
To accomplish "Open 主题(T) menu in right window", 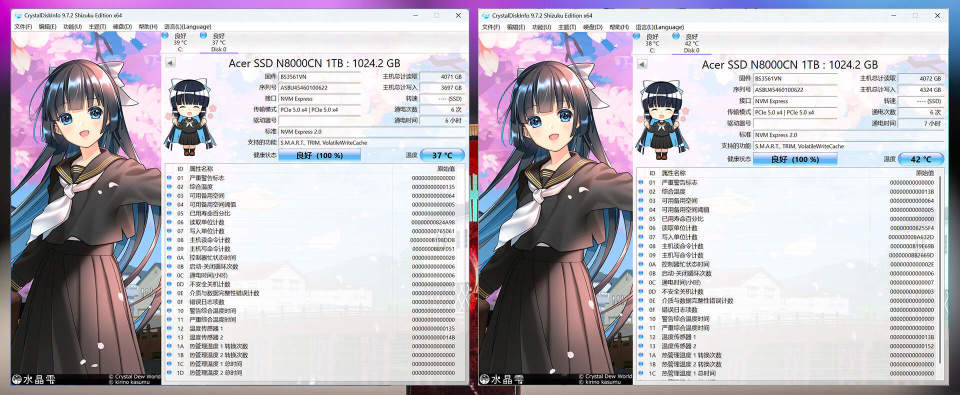I will click(566, 28).
